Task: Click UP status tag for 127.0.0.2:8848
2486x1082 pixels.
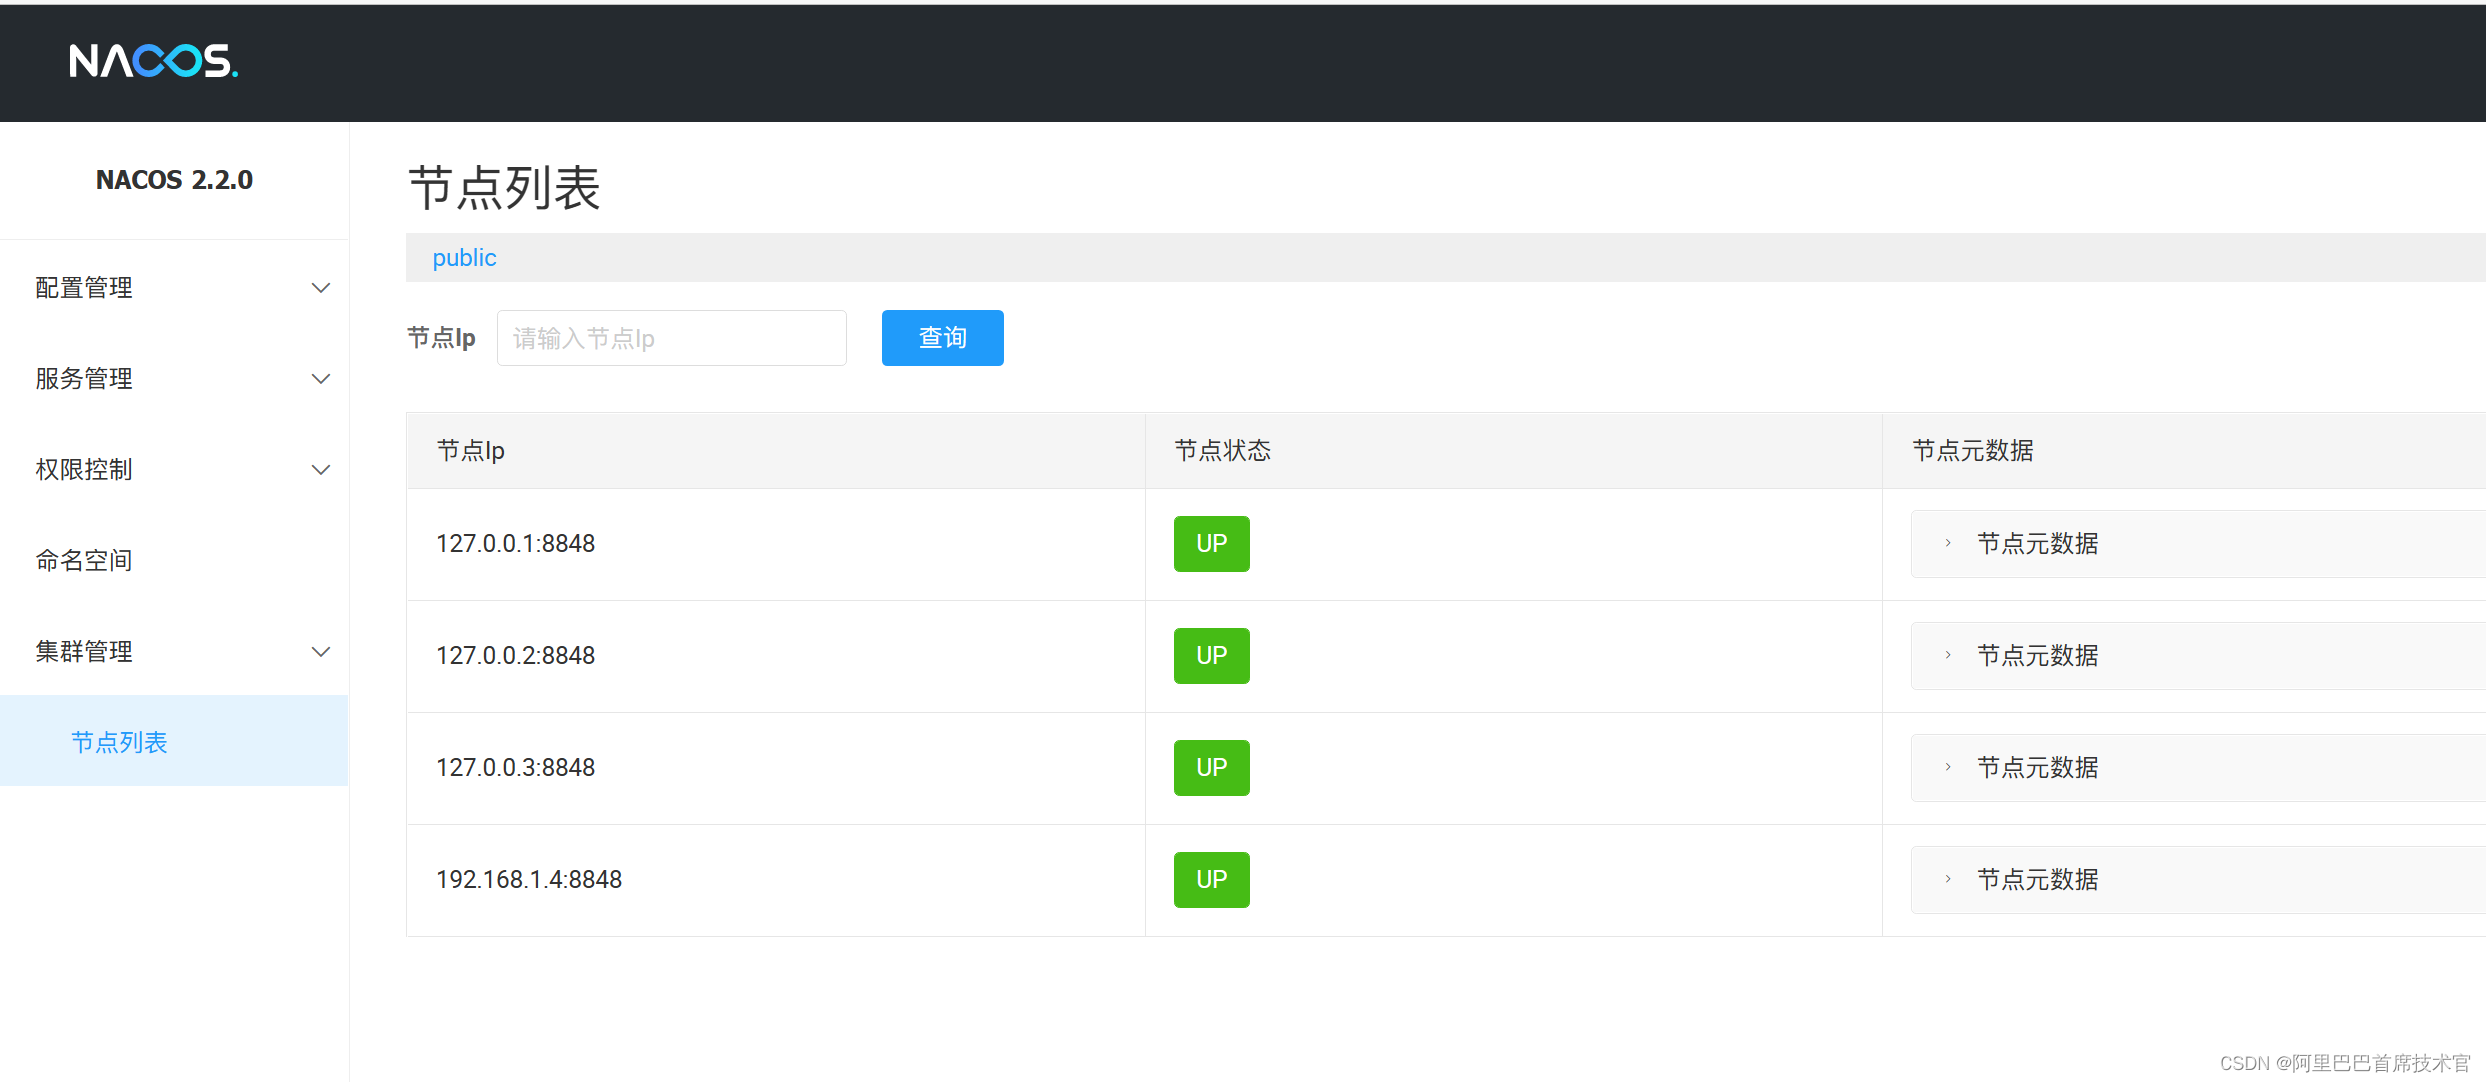Action: pos(1211,656)
